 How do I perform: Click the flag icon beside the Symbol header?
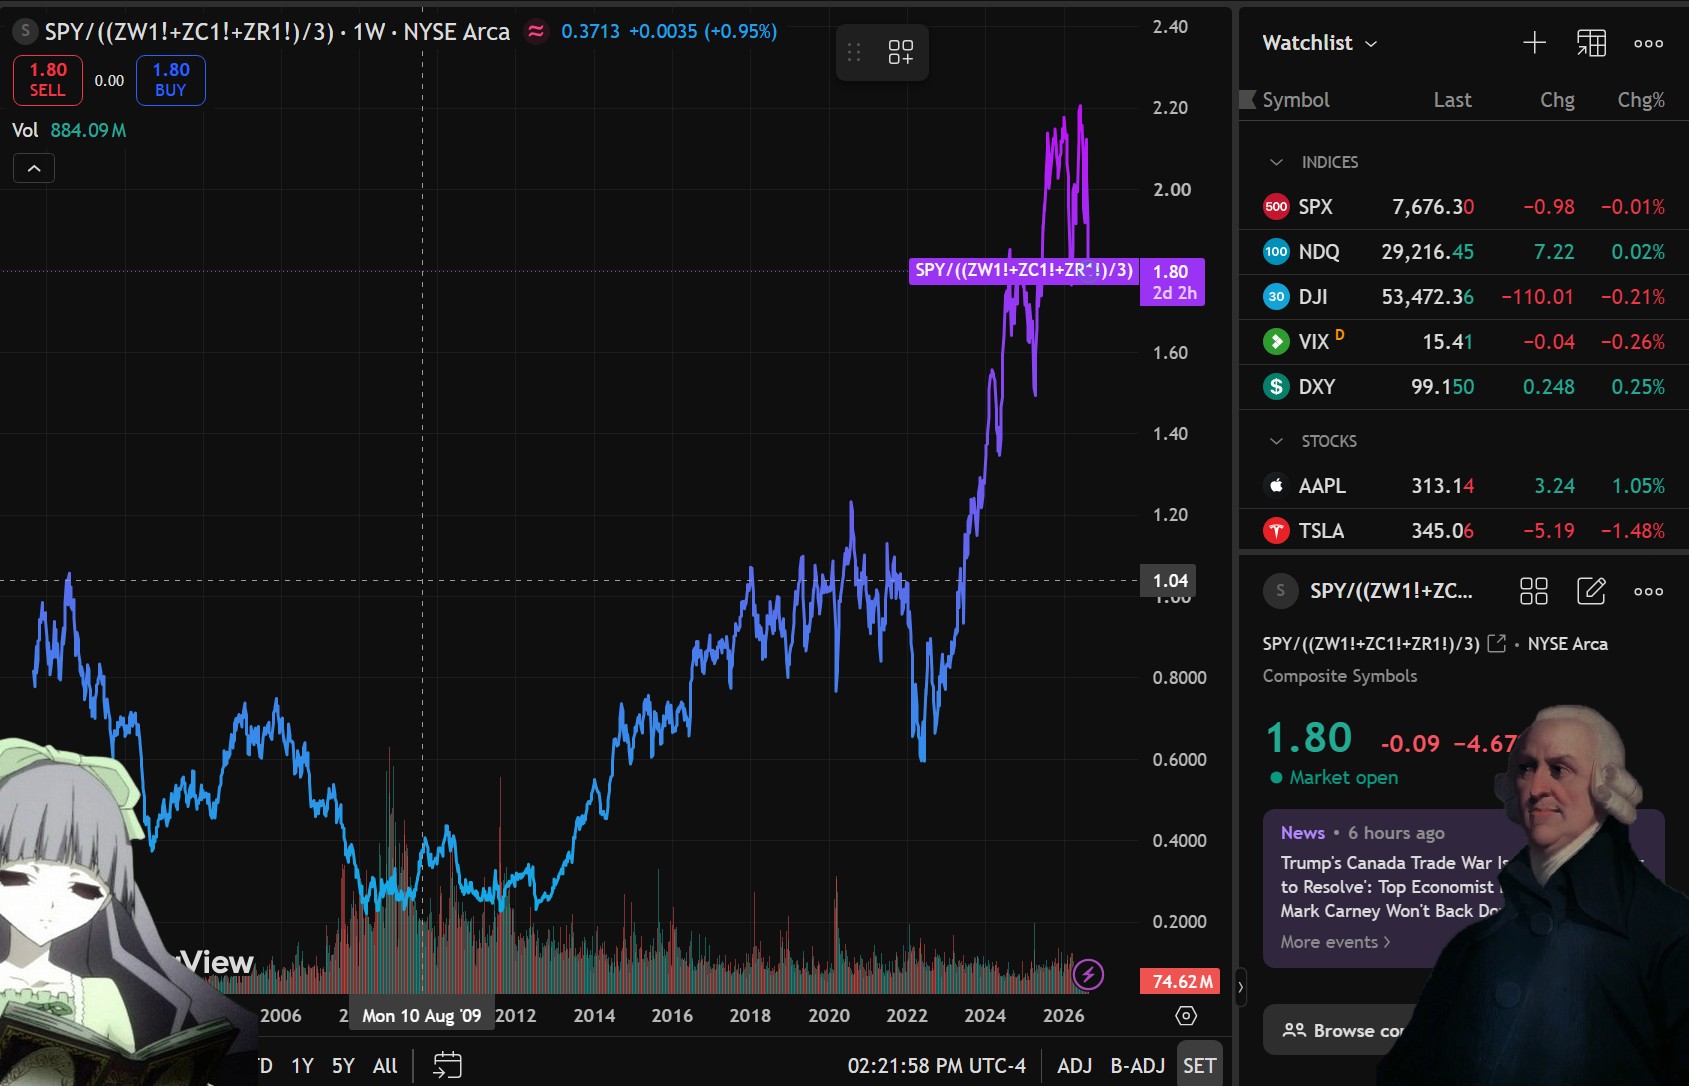coord(1247,100)
